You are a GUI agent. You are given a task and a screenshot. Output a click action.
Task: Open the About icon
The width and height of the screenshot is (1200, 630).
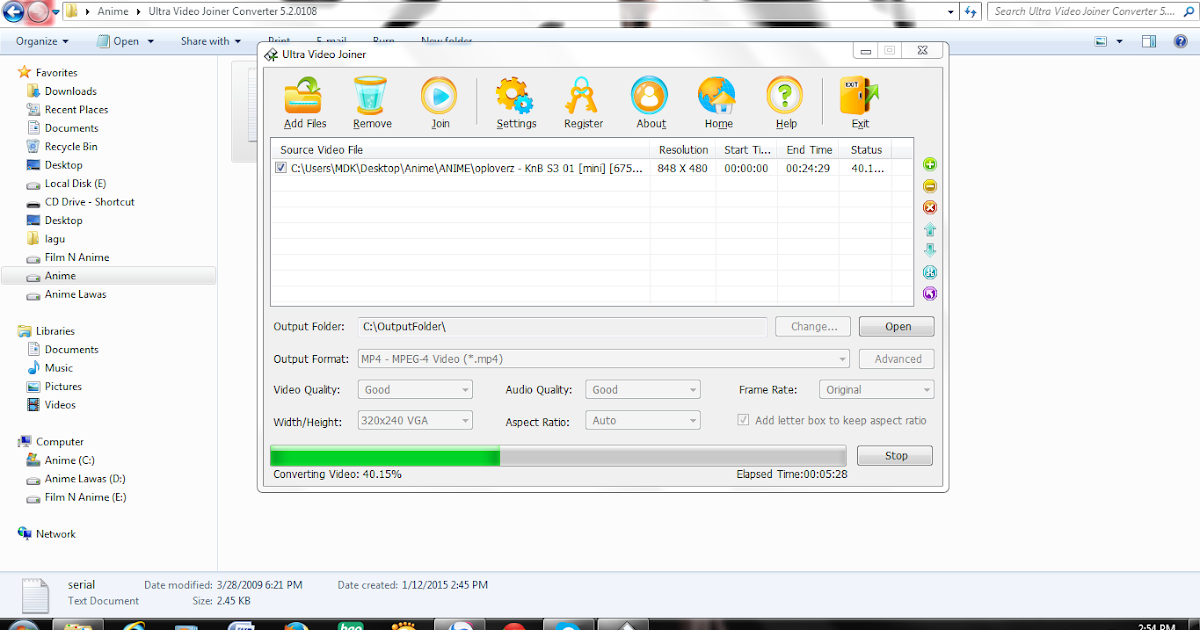coord(650,104)
